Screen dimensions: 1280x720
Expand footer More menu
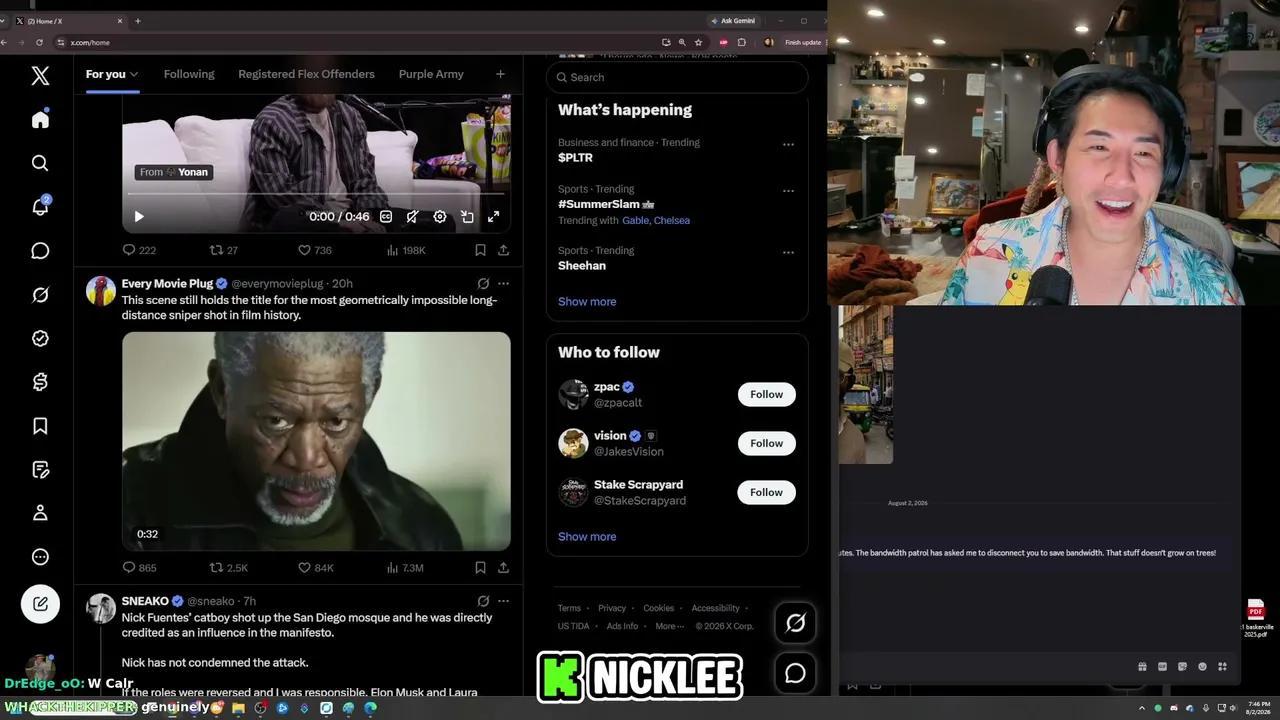click(669, 626)
